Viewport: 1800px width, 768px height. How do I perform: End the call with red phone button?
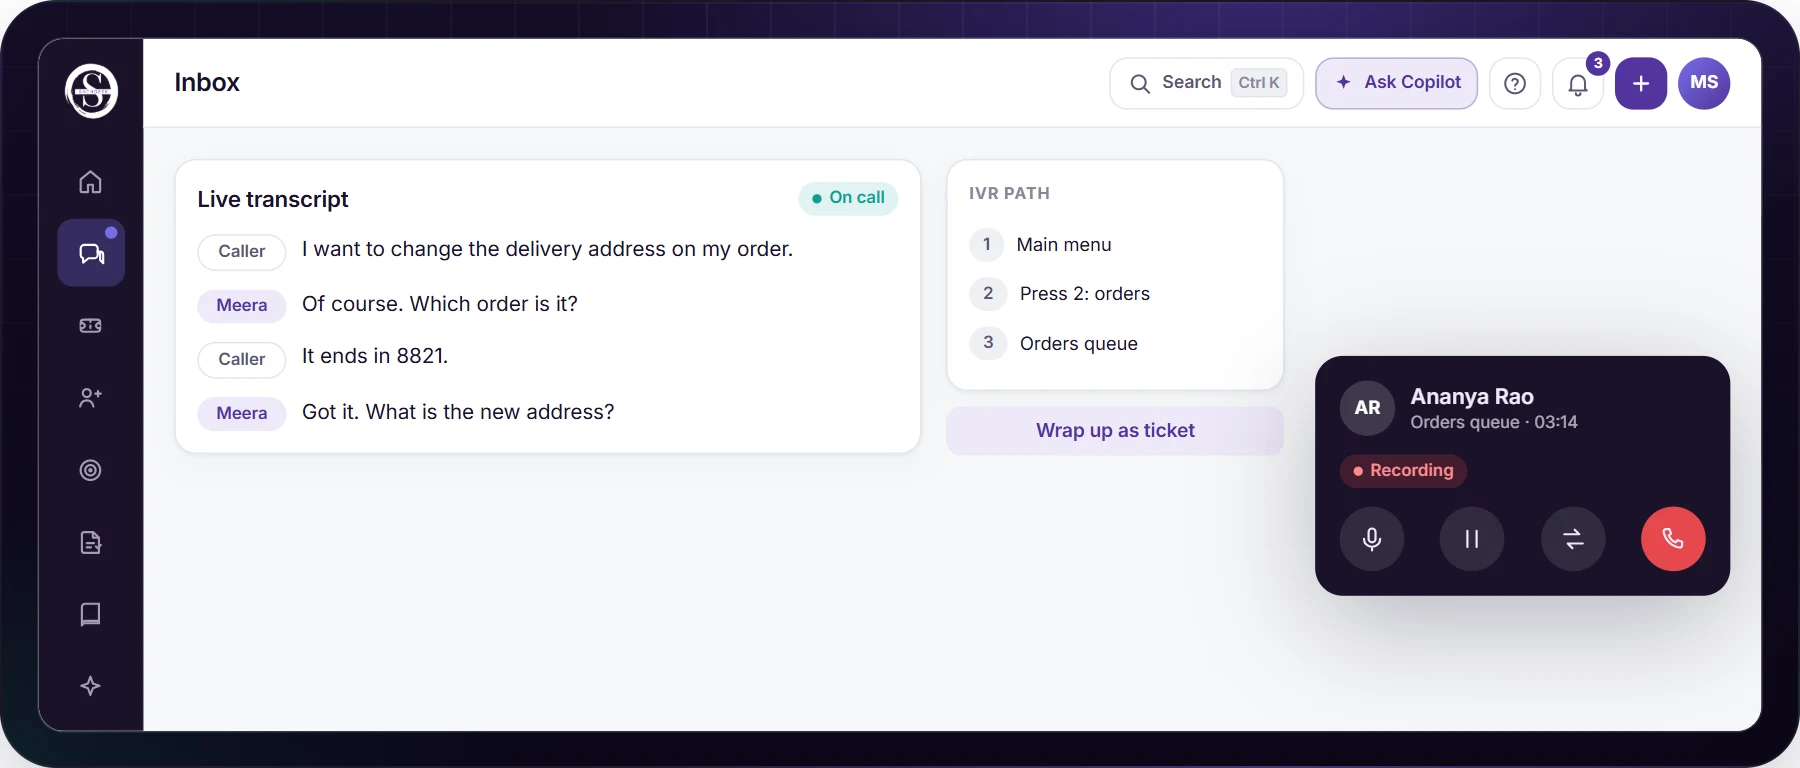1673,539
